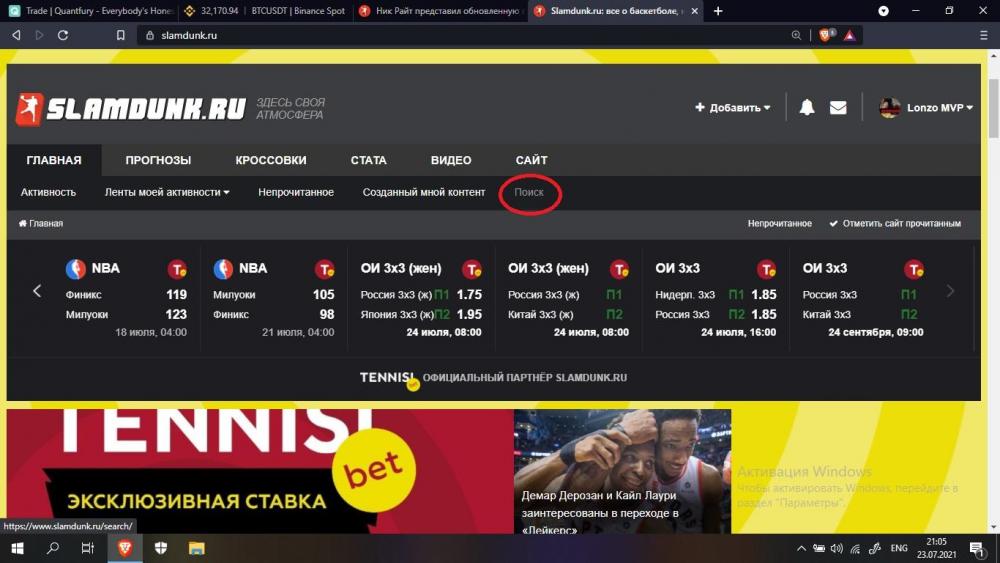Open the messages envelope icon
The image size is (1000, 563).
tap(838, 108)
